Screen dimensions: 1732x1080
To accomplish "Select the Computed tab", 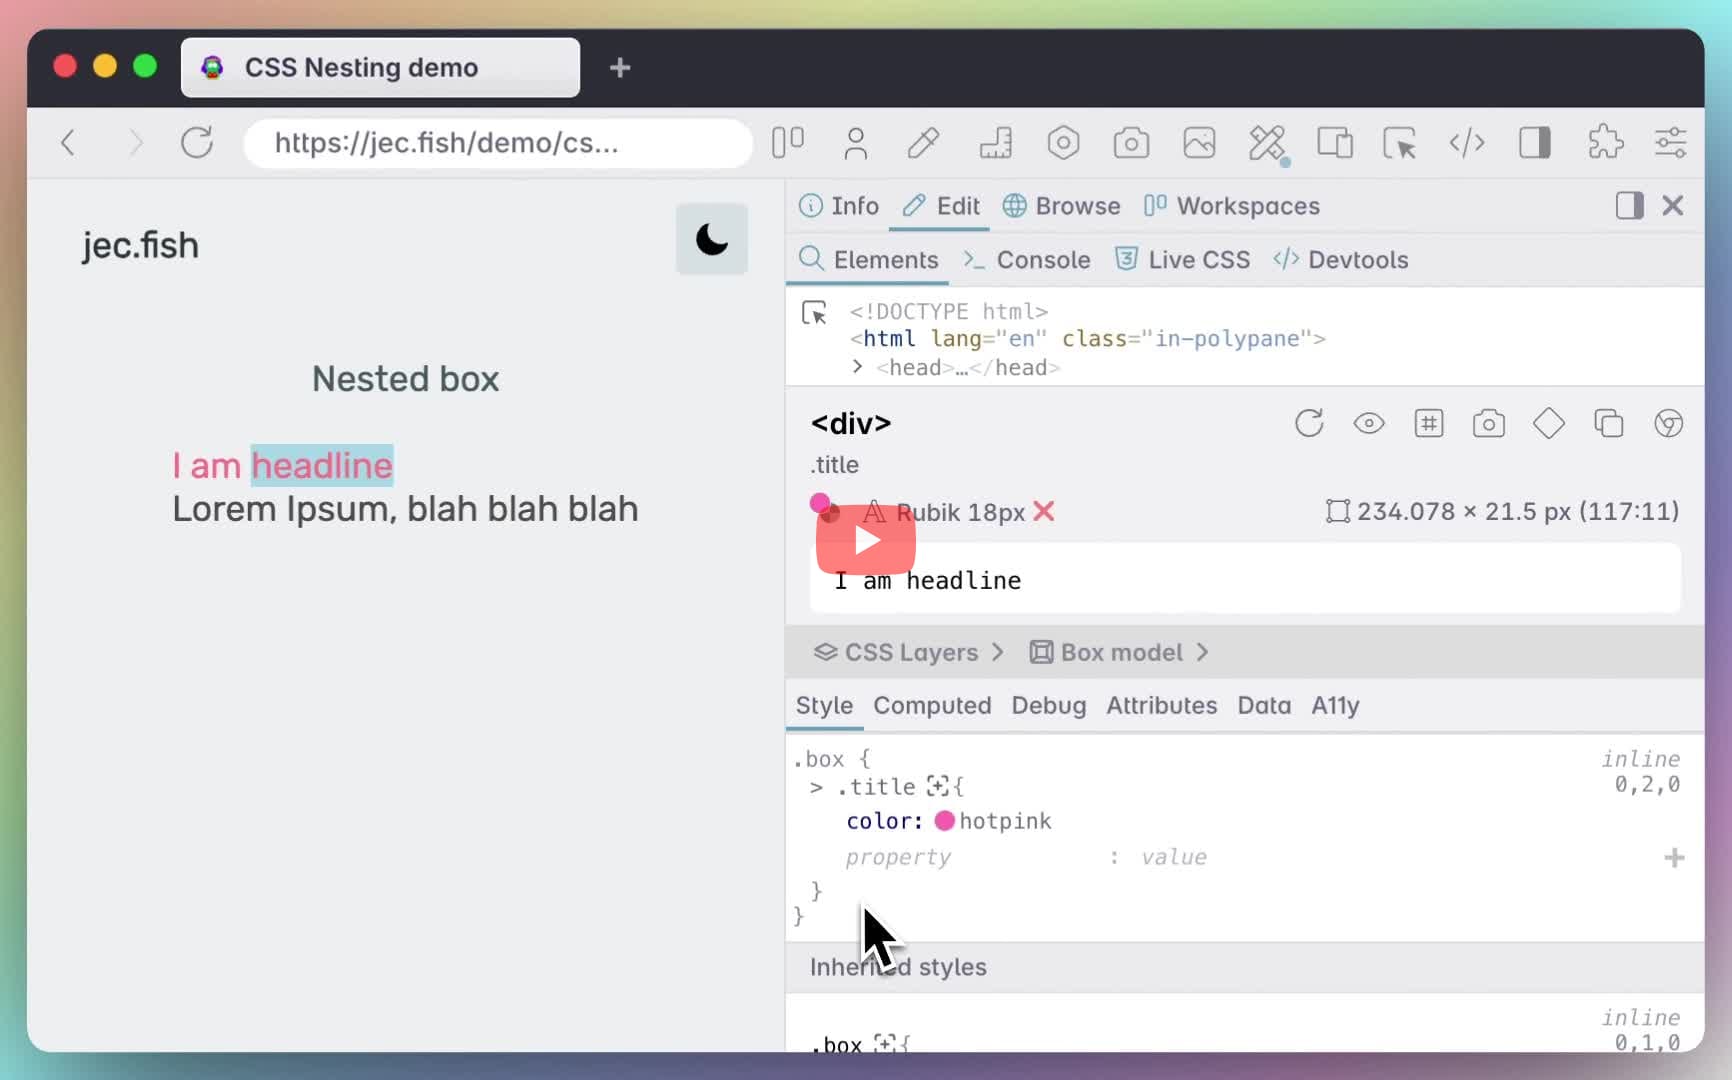I will 932,706.
